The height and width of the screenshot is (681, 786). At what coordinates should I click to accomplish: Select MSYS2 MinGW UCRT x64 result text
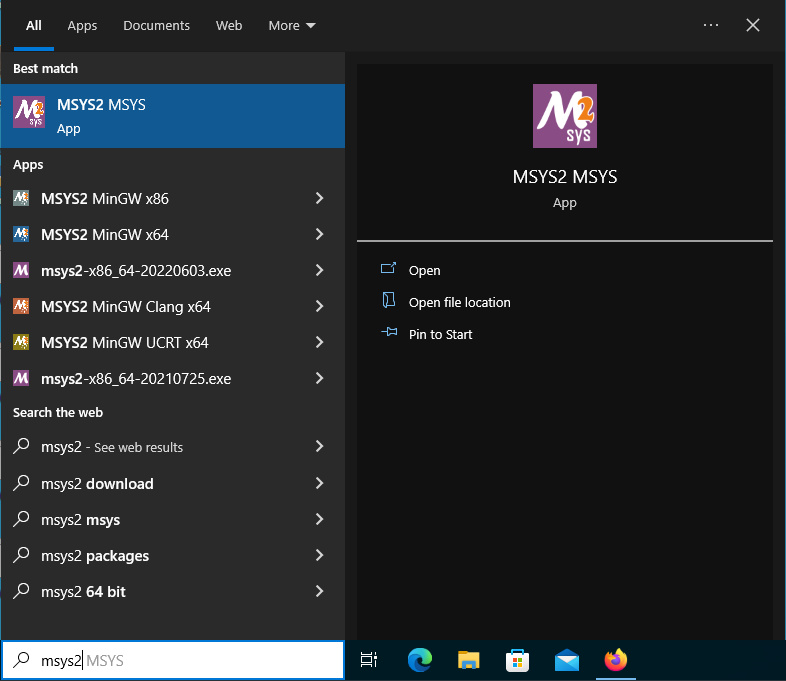click(124, 343)
